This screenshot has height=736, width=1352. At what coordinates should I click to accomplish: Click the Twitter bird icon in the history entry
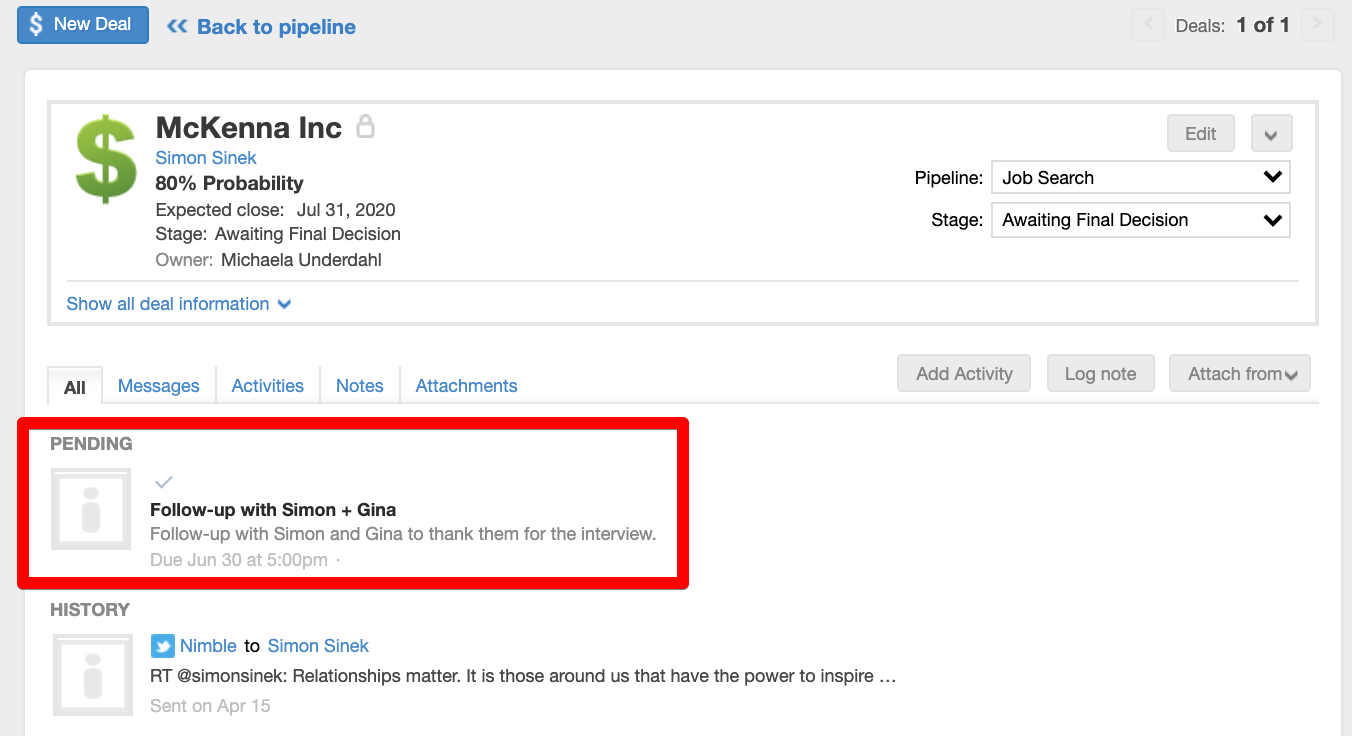coord(162,645)
